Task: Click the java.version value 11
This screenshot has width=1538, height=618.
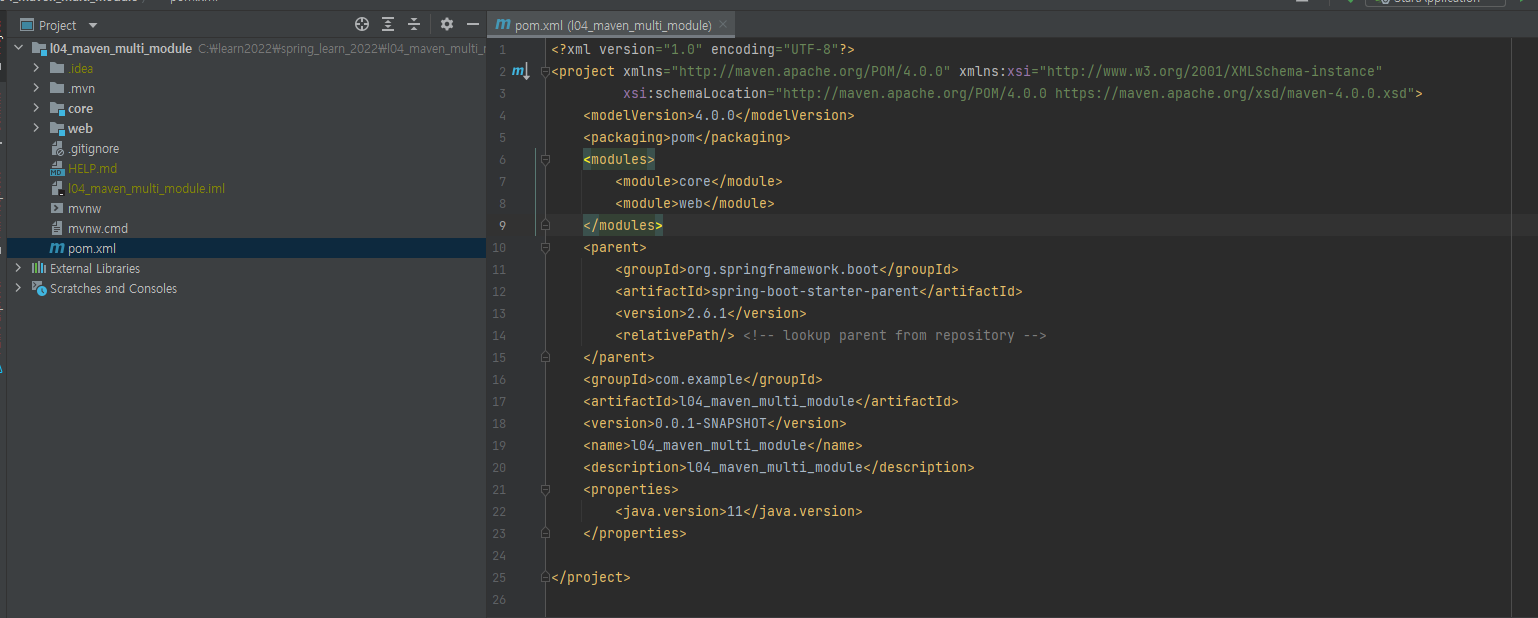Action: 735,511
